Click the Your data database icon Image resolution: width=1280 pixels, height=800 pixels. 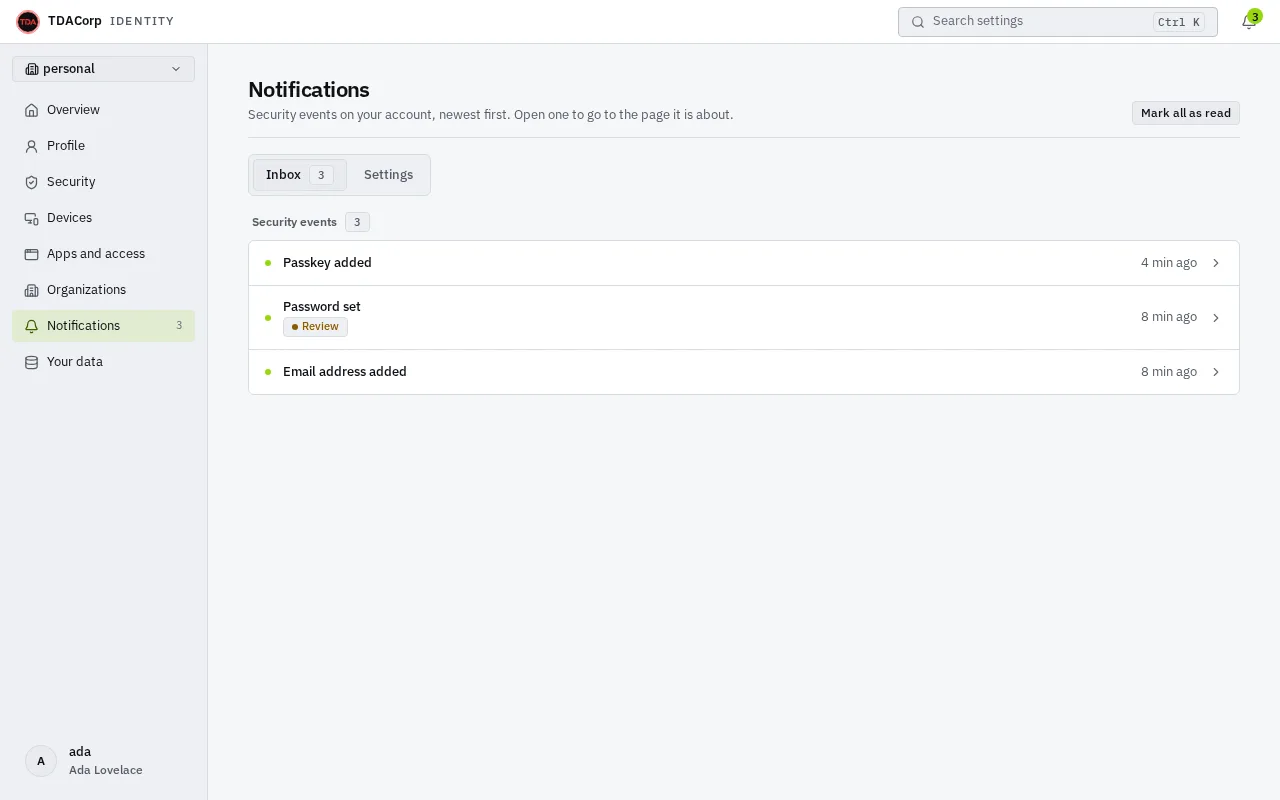coord(31,362)
